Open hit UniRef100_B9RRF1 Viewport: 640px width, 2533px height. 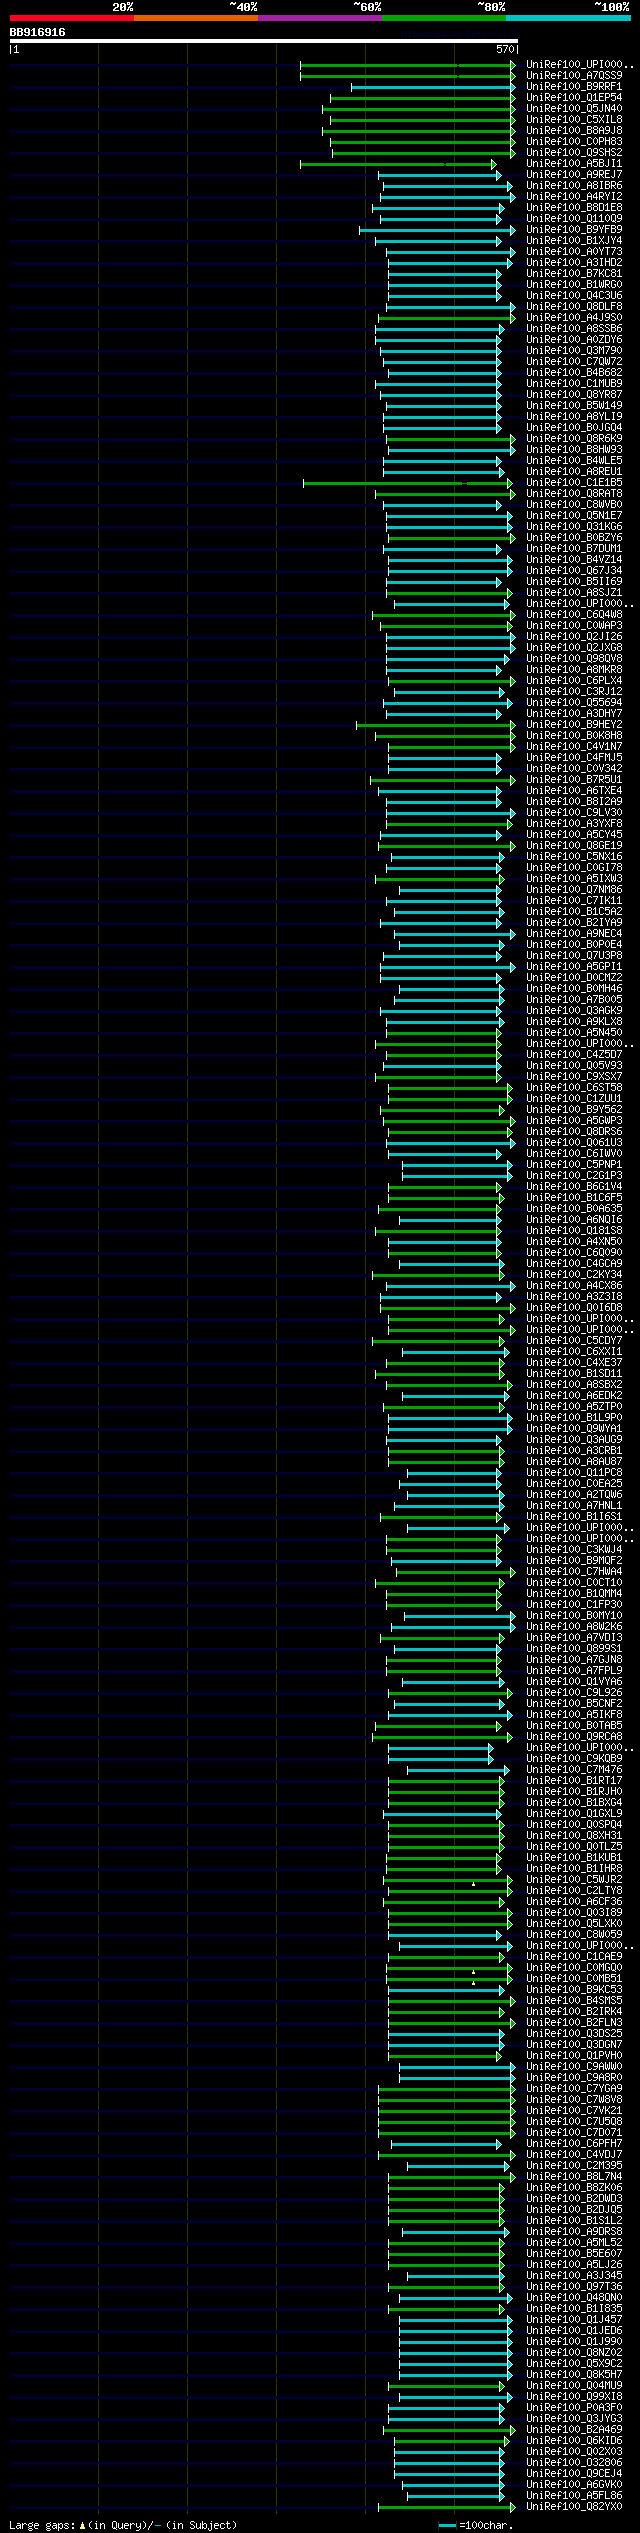(x=574, y=87)
